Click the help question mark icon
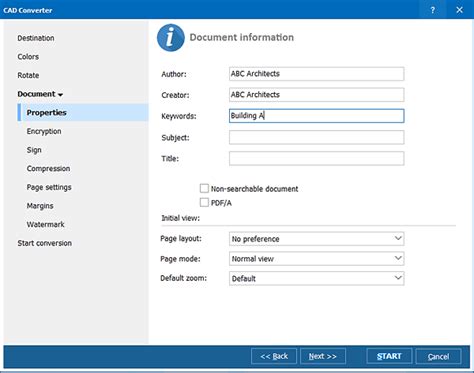474x373 pixels. pos(432,10)
